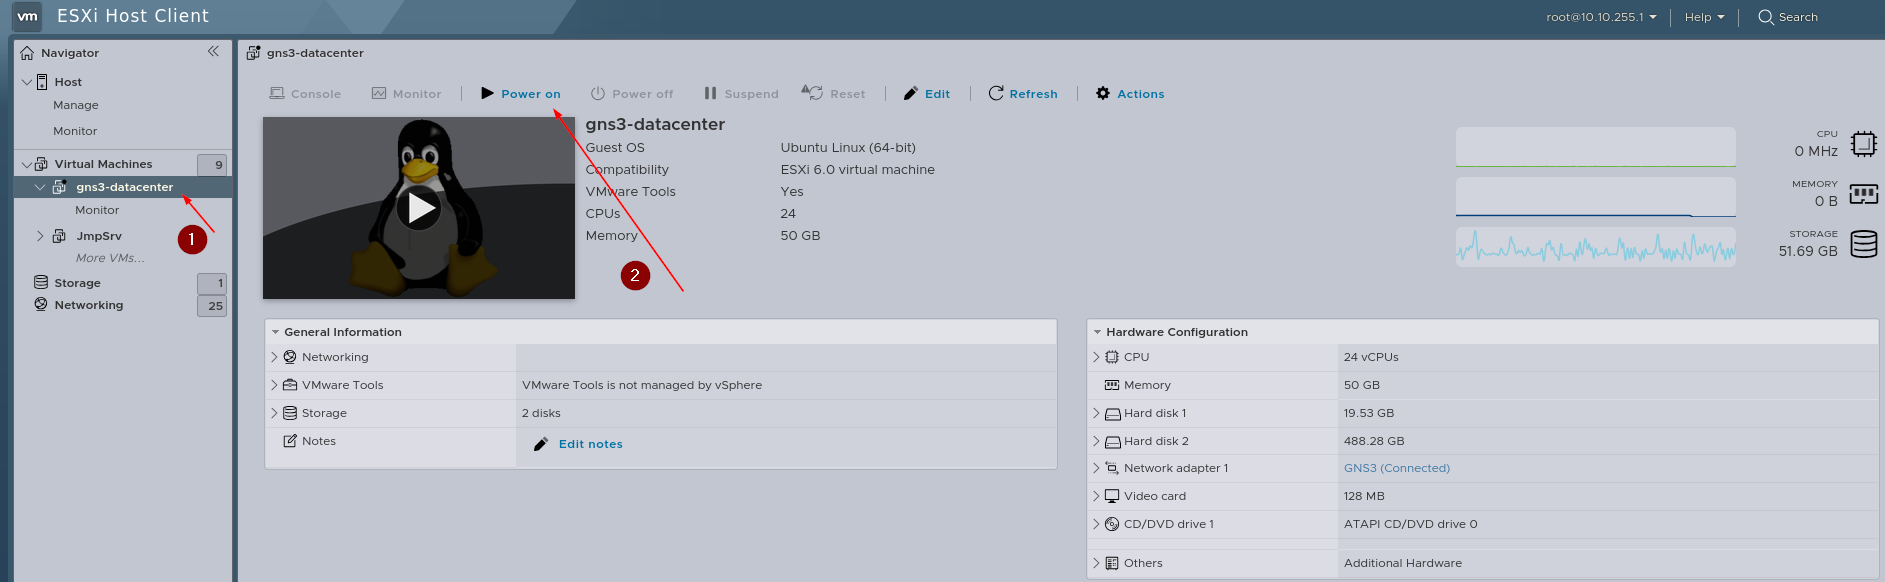The image size is (1885, 582).
Task: Collapse the Navigator panel with double-chevron icon
Action: tap(213, 51)
